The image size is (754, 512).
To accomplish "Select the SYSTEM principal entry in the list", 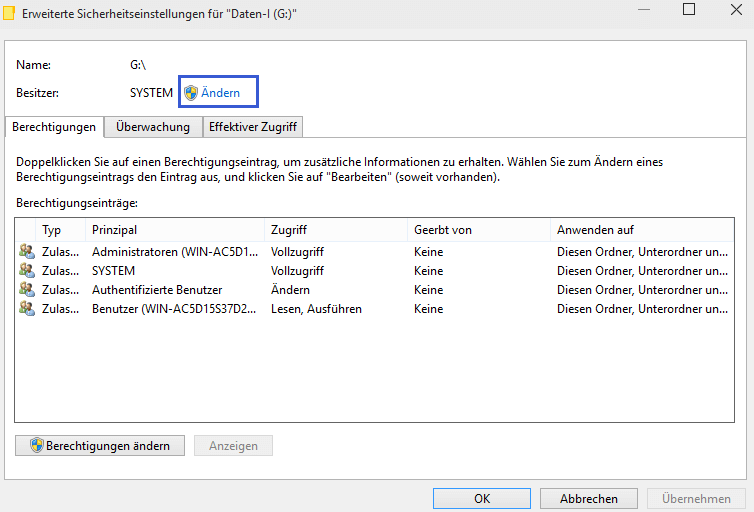I will point(113,271).
